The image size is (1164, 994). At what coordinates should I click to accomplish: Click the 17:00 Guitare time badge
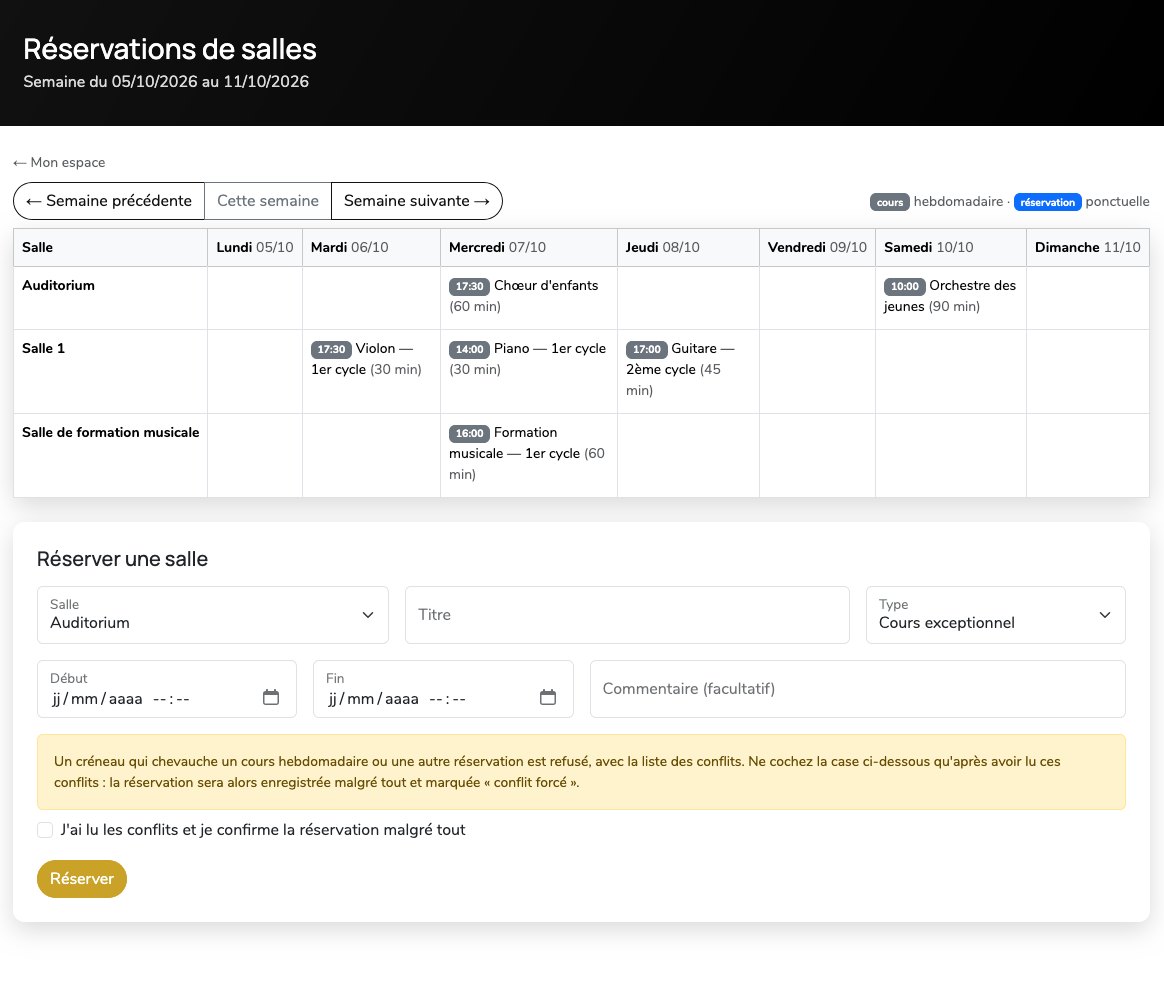647,350
